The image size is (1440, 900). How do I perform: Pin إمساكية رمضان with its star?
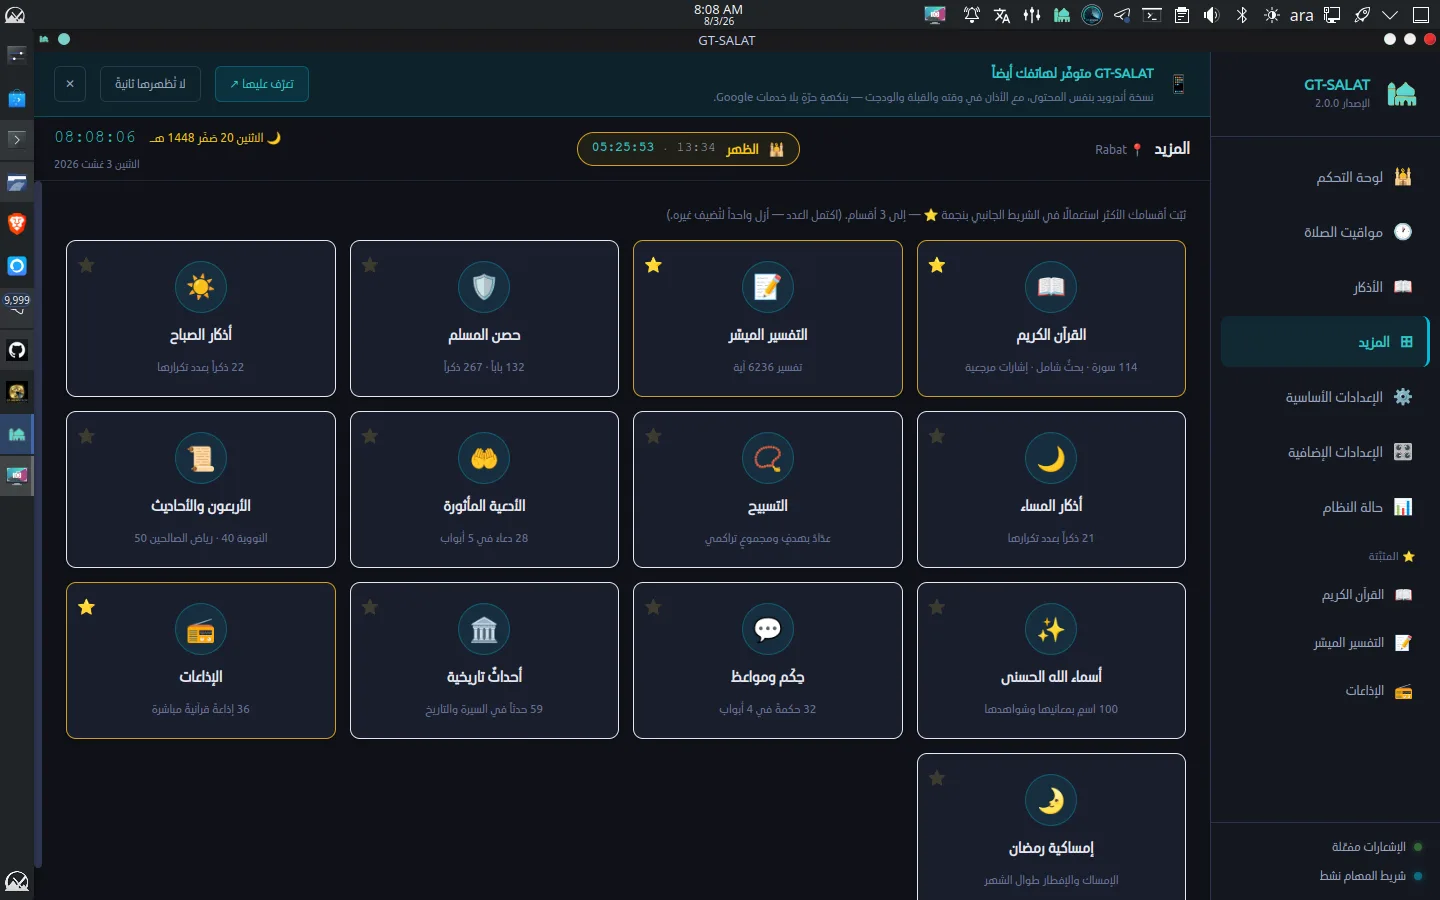pyautogui.click(x=937, y=778)
